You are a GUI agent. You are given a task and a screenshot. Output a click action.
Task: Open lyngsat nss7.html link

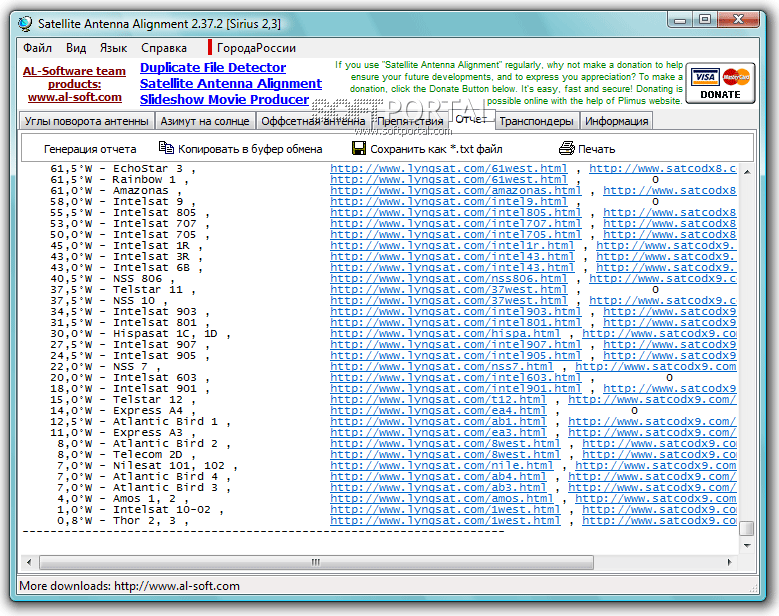(442, 366)
